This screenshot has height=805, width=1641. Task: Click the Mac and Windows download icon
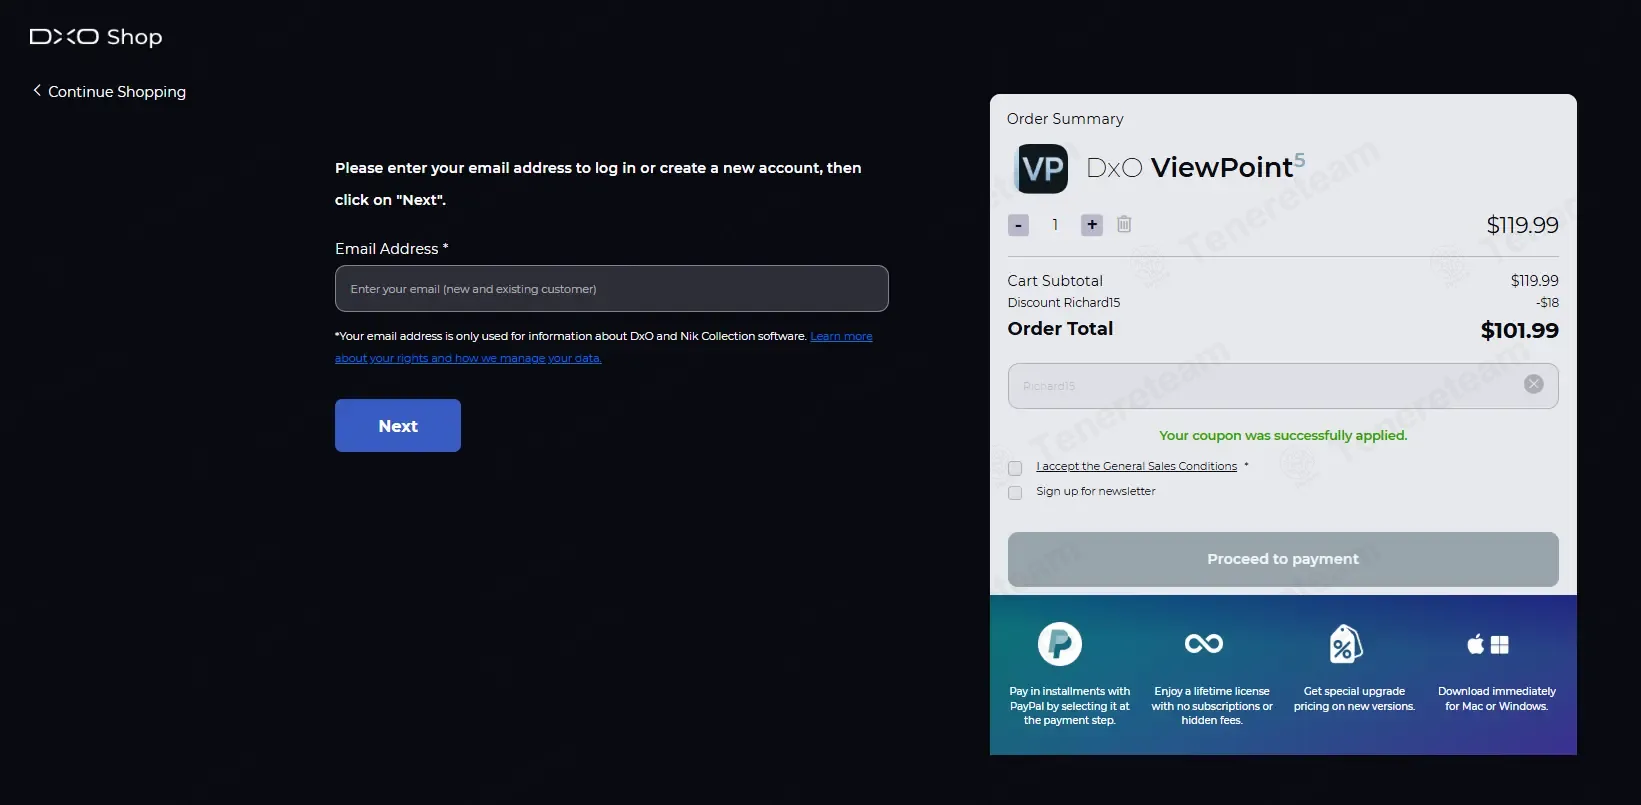(1488, 645)
